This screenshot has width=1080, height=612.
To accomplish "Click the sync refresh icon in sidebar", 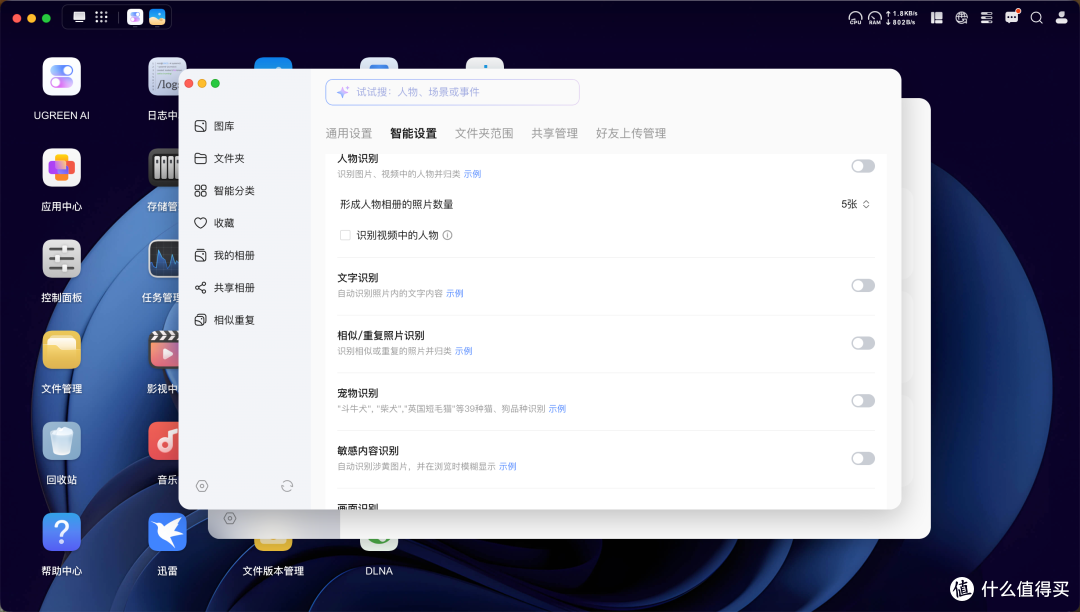I will [x=287, y=486].
